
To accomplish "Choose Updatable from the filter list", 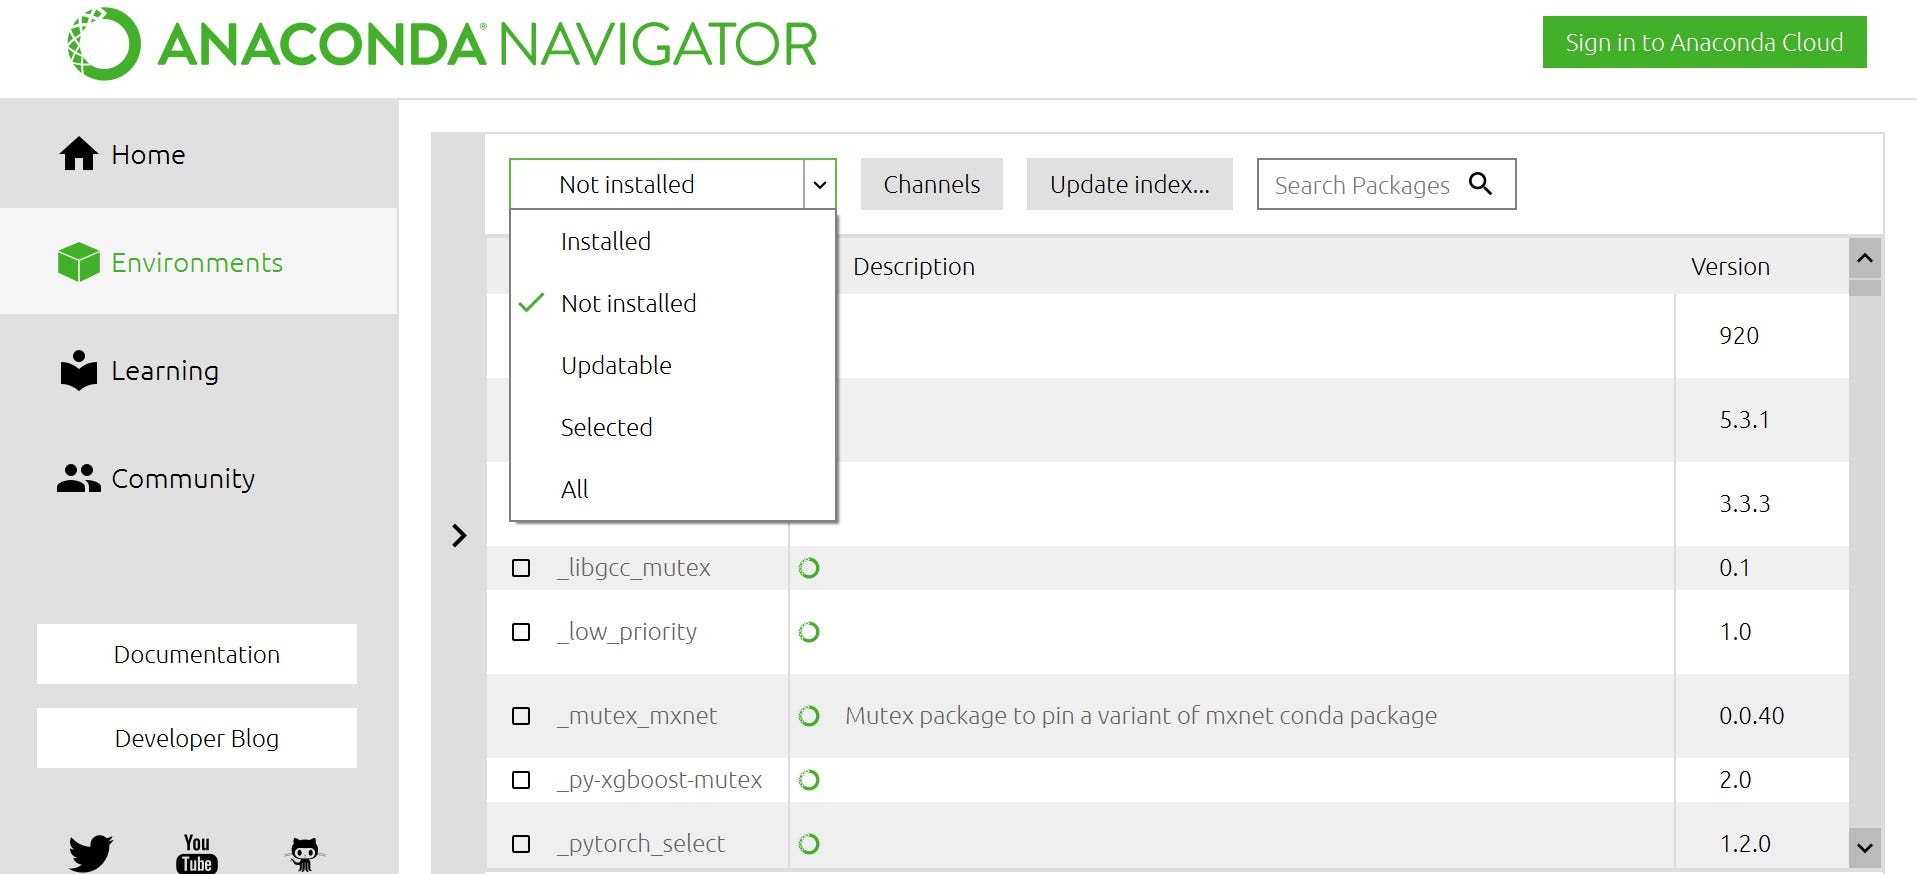I will 672,365.
